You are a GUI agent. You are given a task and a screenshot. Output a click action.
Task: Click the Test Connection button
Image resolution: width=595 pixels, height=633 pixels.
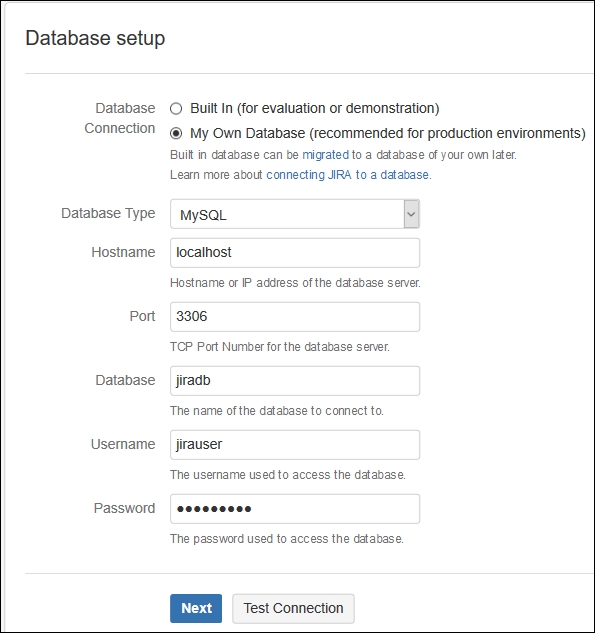[x=293, y=608]
